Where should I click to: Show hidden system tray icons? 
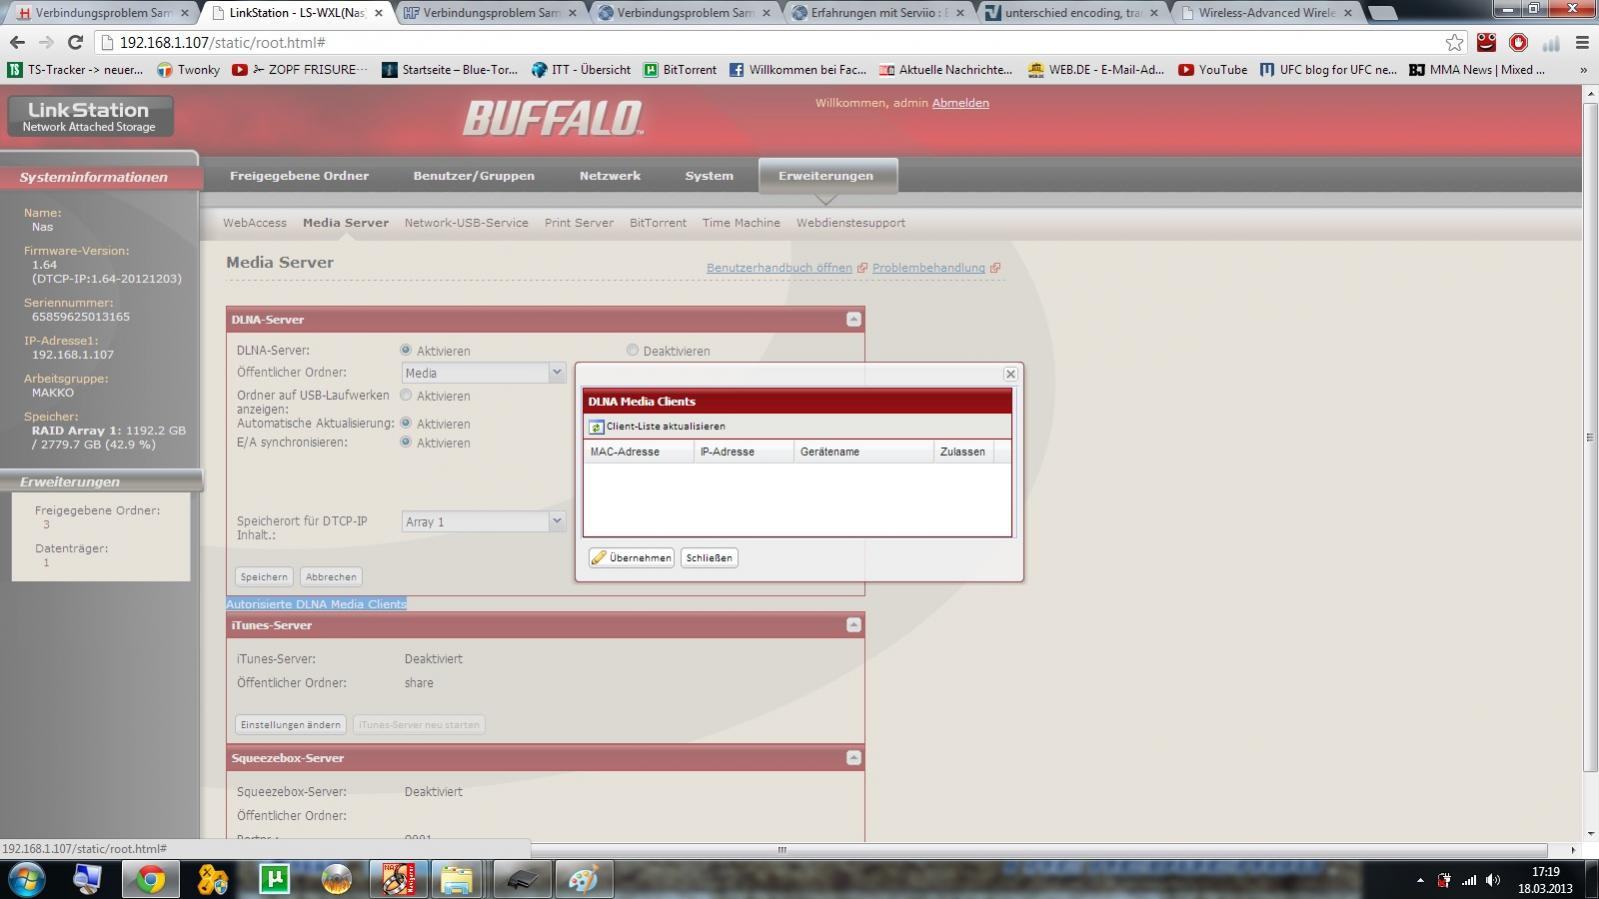[x=1420, y=880]
